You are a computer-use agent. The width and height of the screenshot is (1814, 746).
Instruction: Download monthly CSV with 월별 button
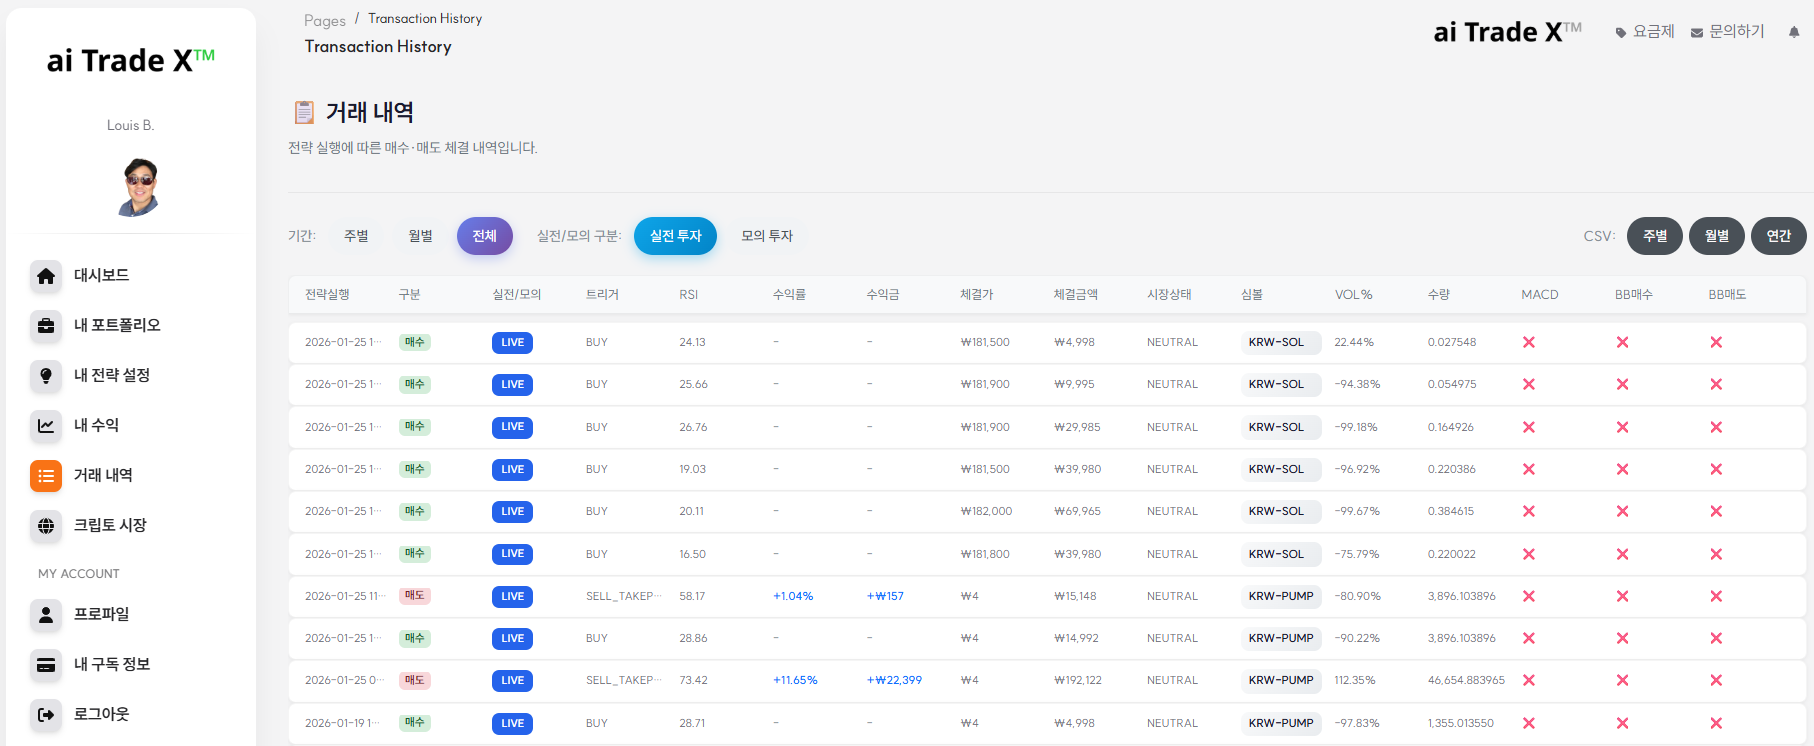[x=1717, y=236]
